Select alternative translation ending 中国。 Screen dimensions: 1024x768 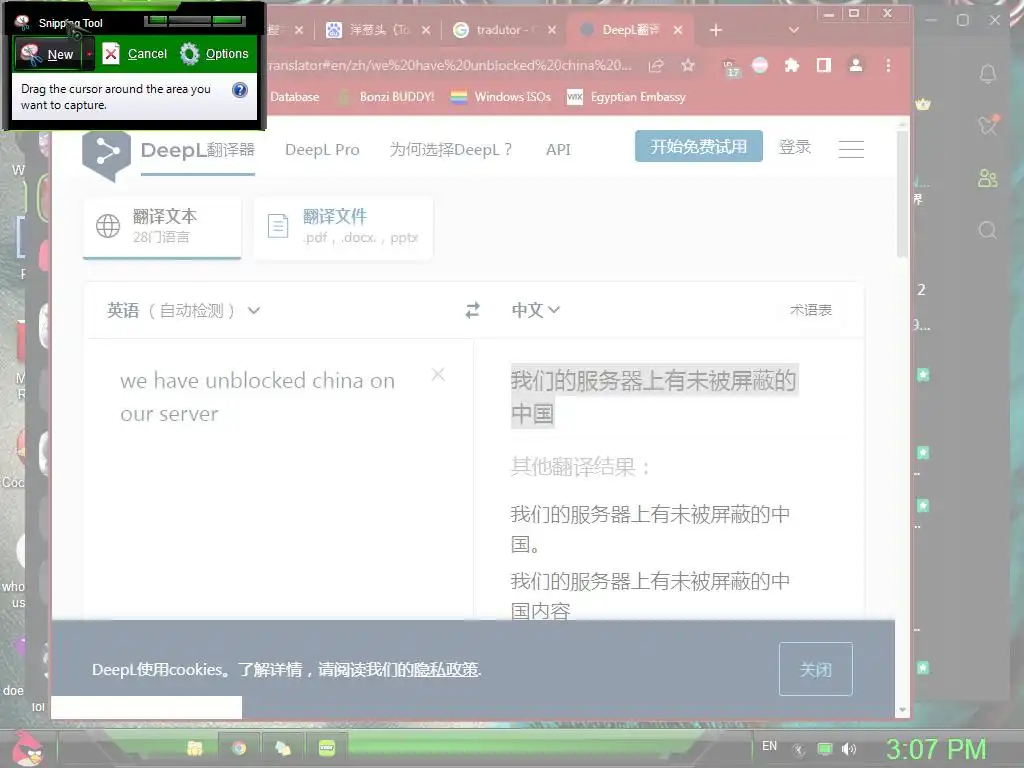coord(650,529)
